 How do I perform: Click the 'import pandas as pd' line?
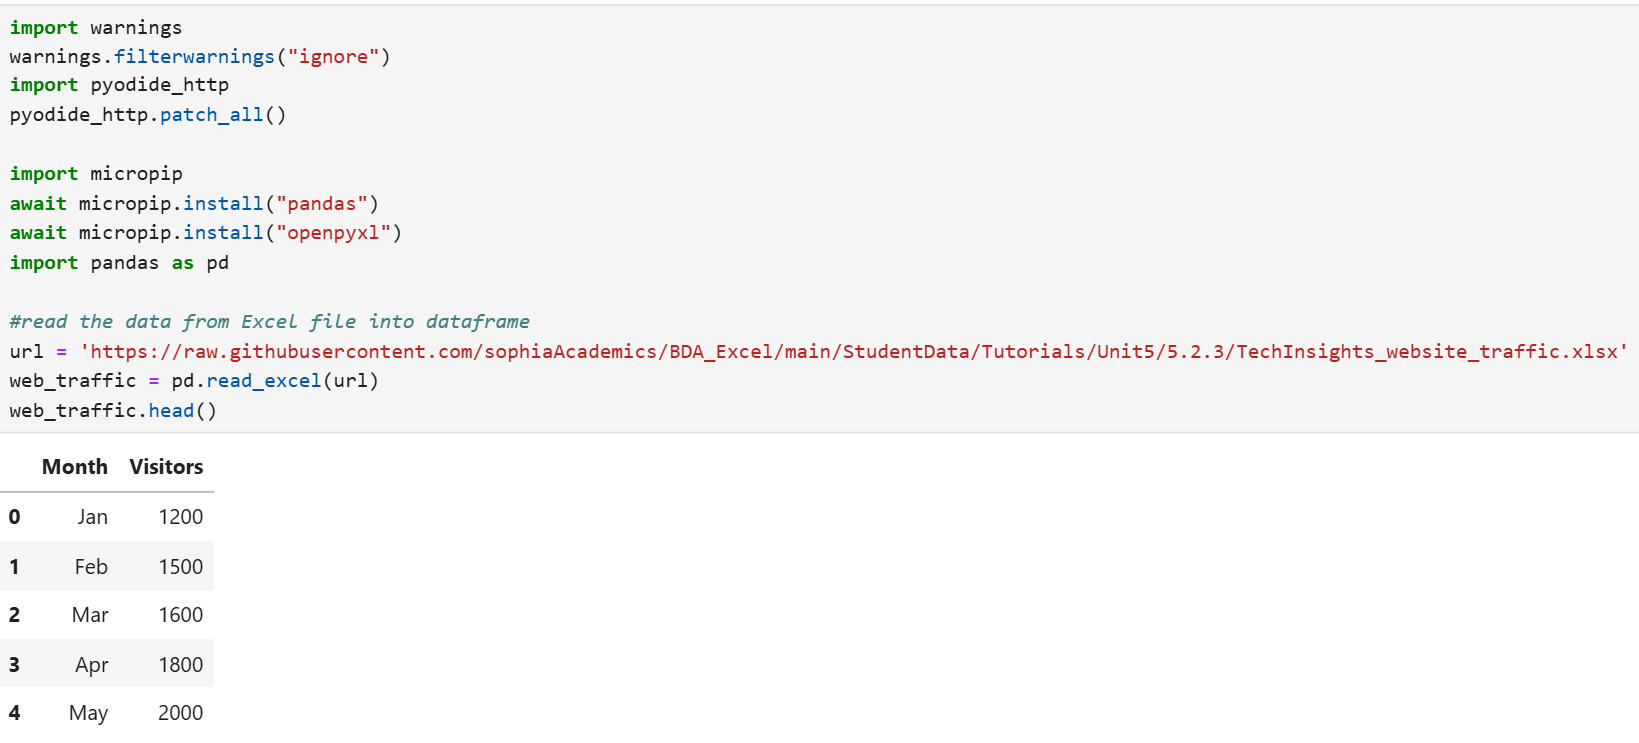point(119,263)
